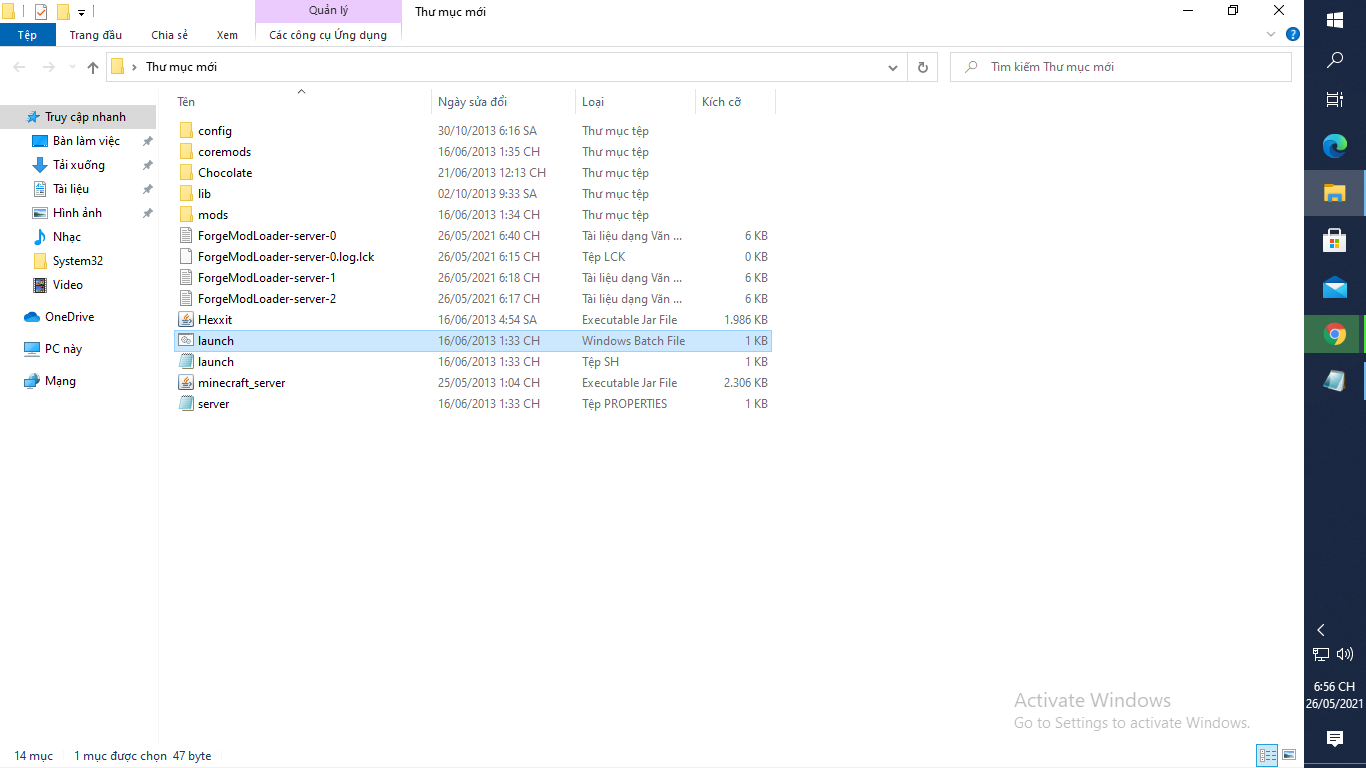Open the config folder
Screen dimensions: 1366x768
[x=473, y=131]
